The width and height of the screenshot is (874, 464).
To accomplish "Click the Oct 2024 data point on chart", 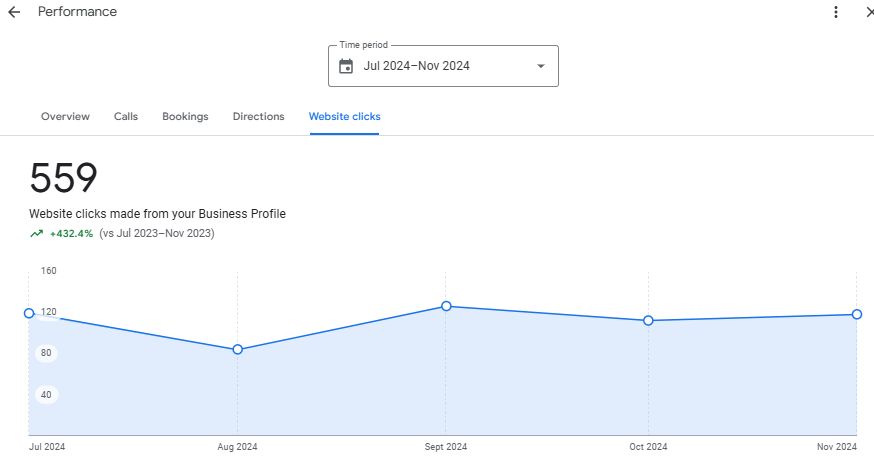I will pos(648,321).
